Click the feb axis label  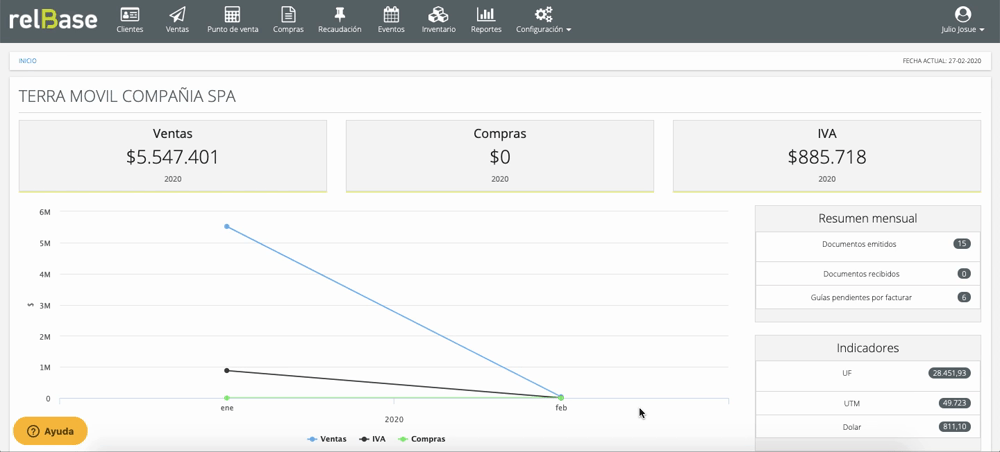point(561,407)
